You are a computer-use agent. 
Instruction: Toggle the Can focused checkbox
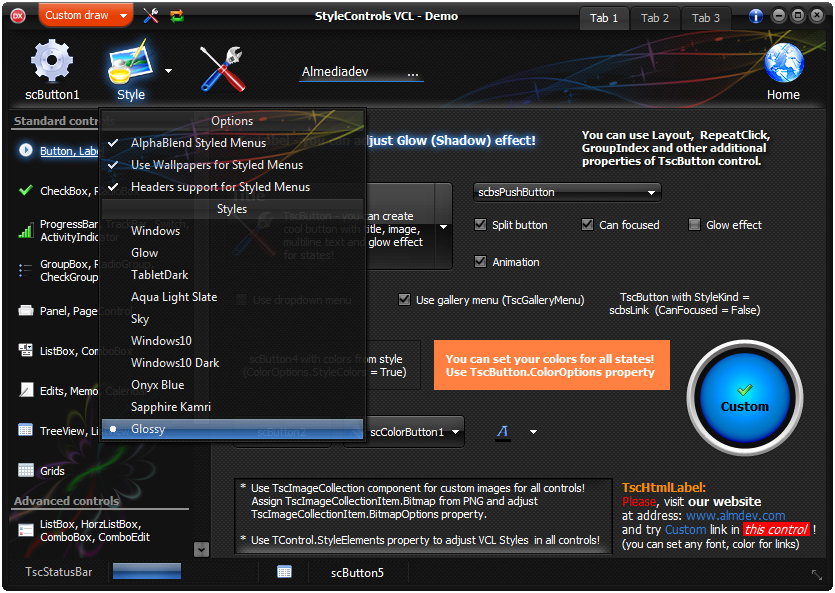tap(587, 225)
